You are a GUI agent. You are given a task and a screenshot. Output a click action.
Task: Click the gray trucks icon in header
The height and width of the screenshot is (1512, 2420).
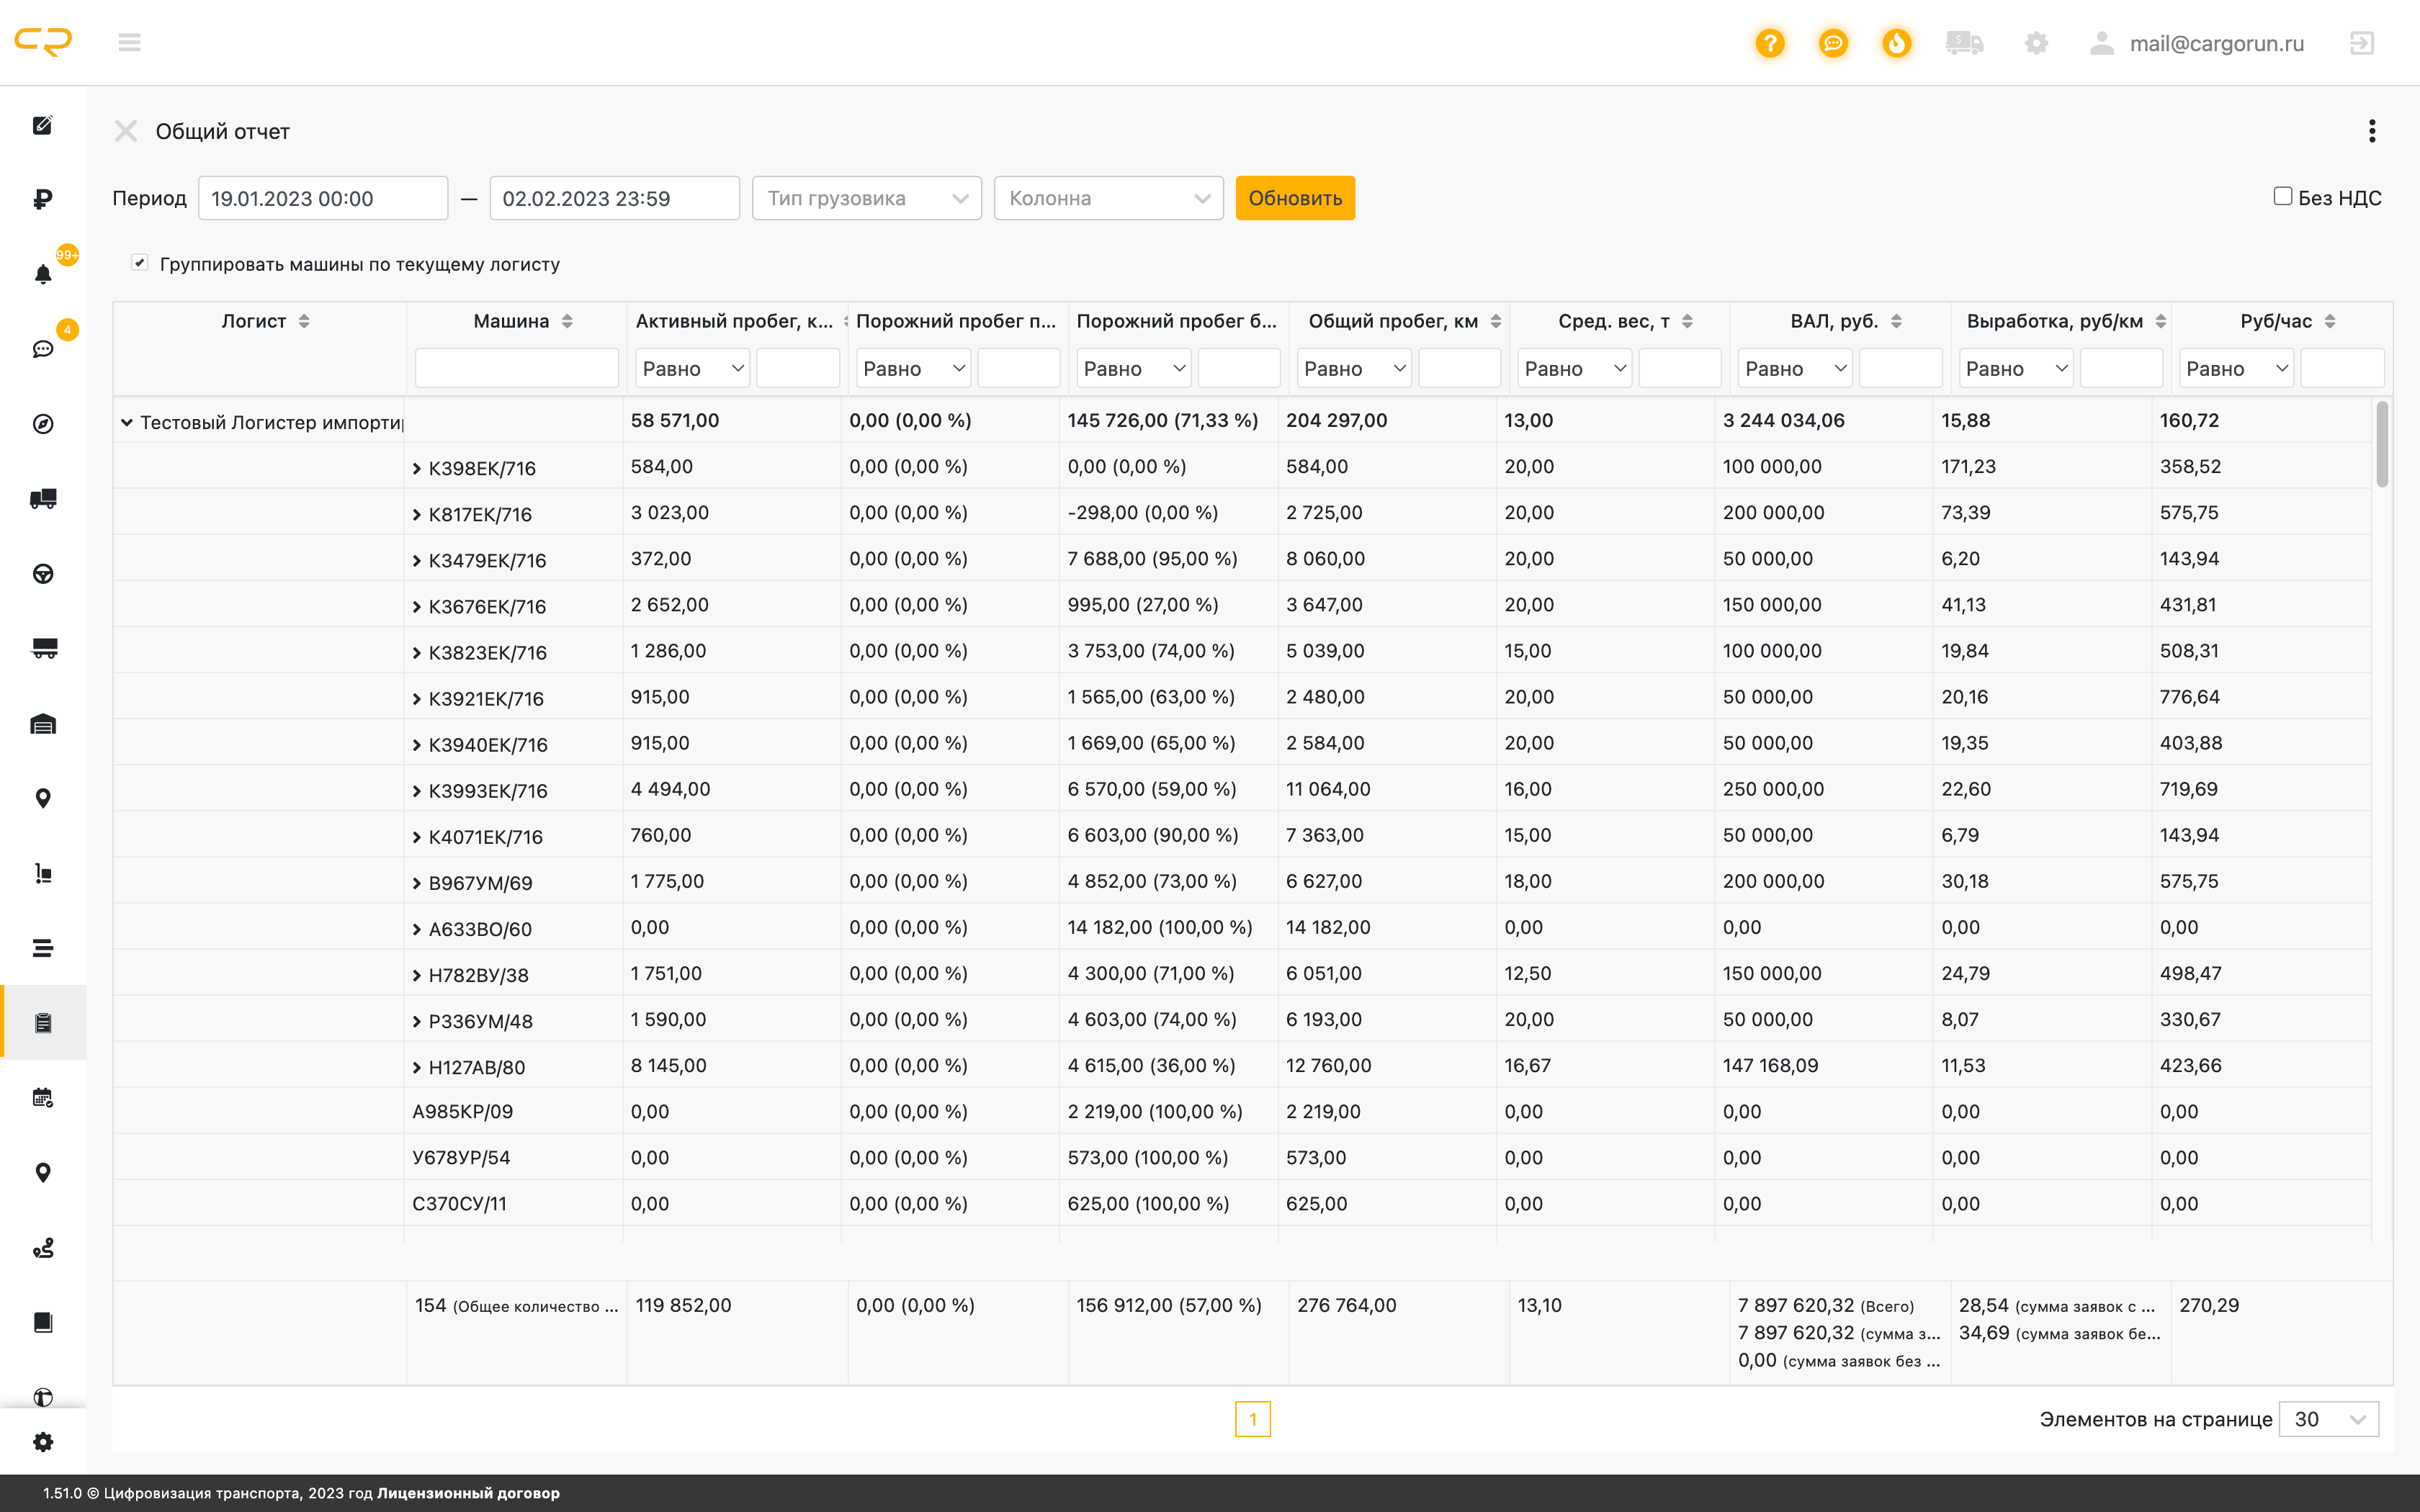coord(1964,43)
